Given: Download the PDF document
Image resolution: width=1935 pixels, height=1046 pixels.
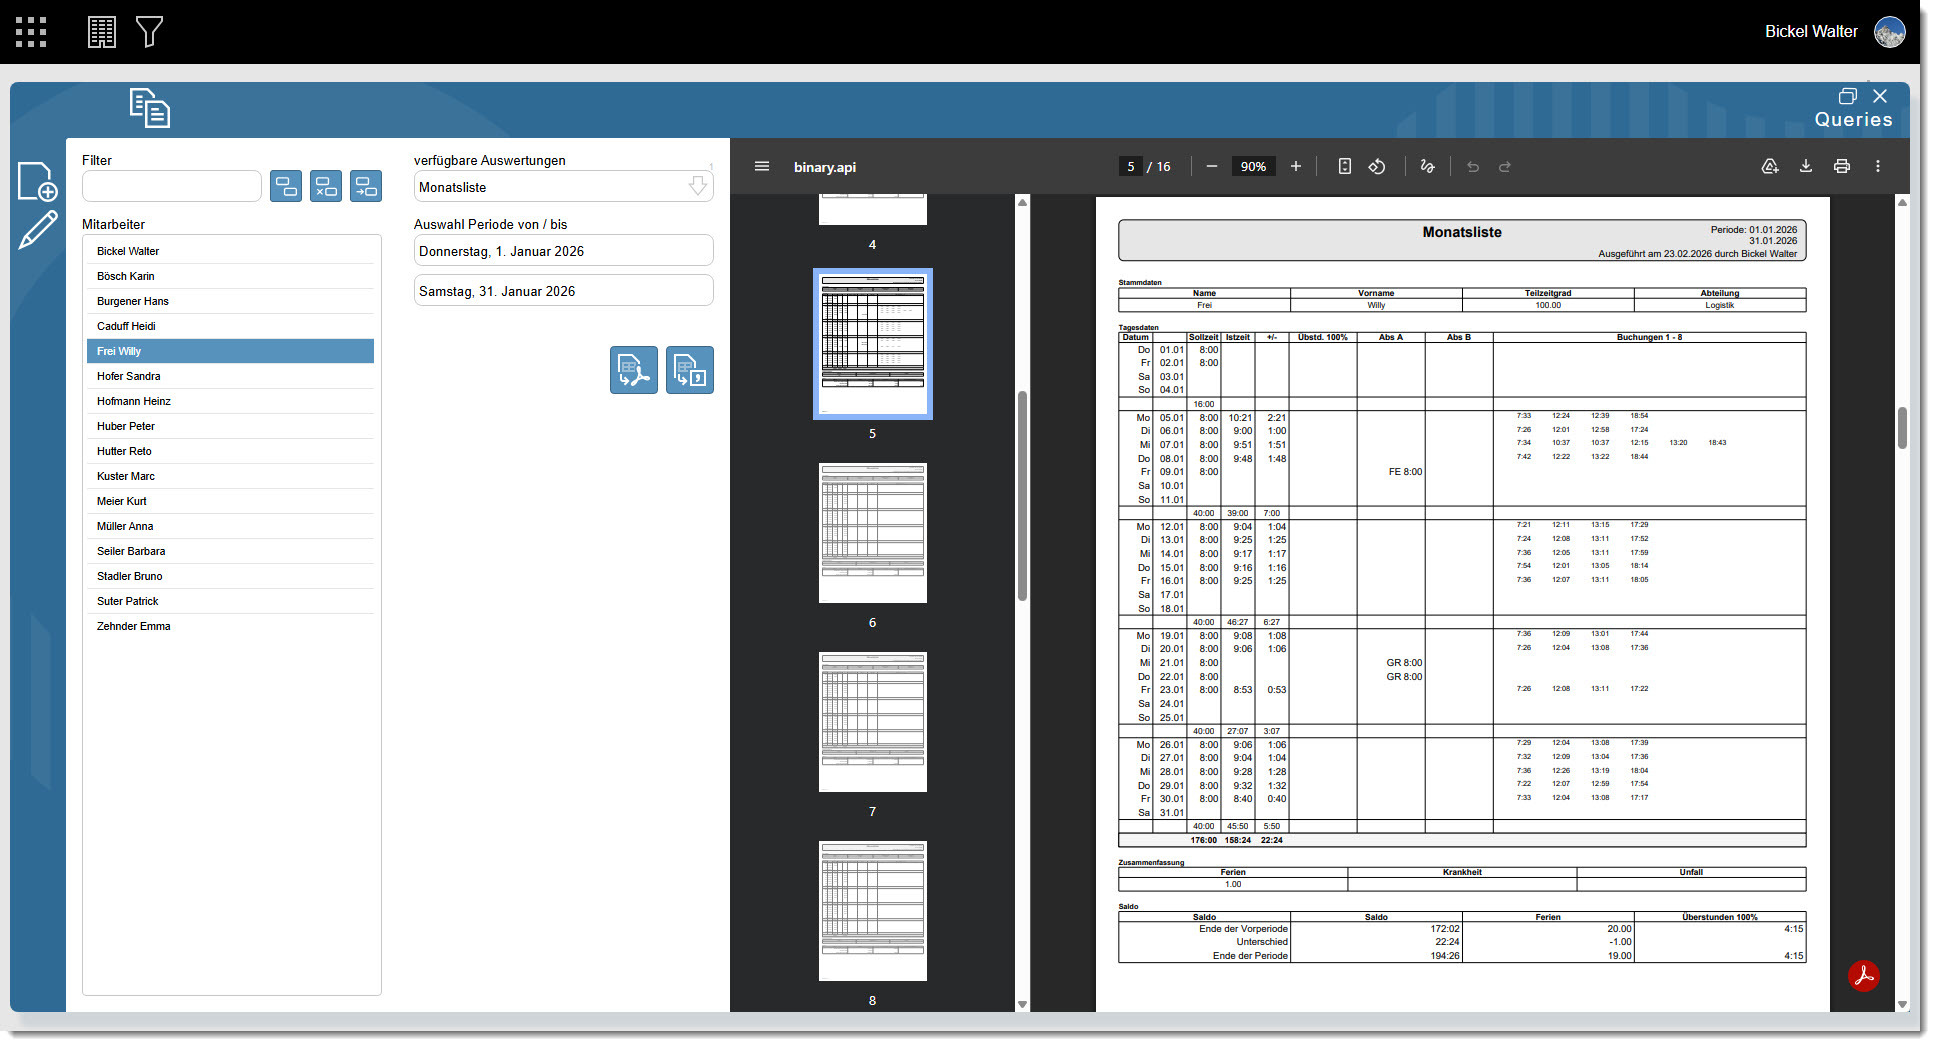Looking at the screenshot, I should click(x=1805, y=167).
